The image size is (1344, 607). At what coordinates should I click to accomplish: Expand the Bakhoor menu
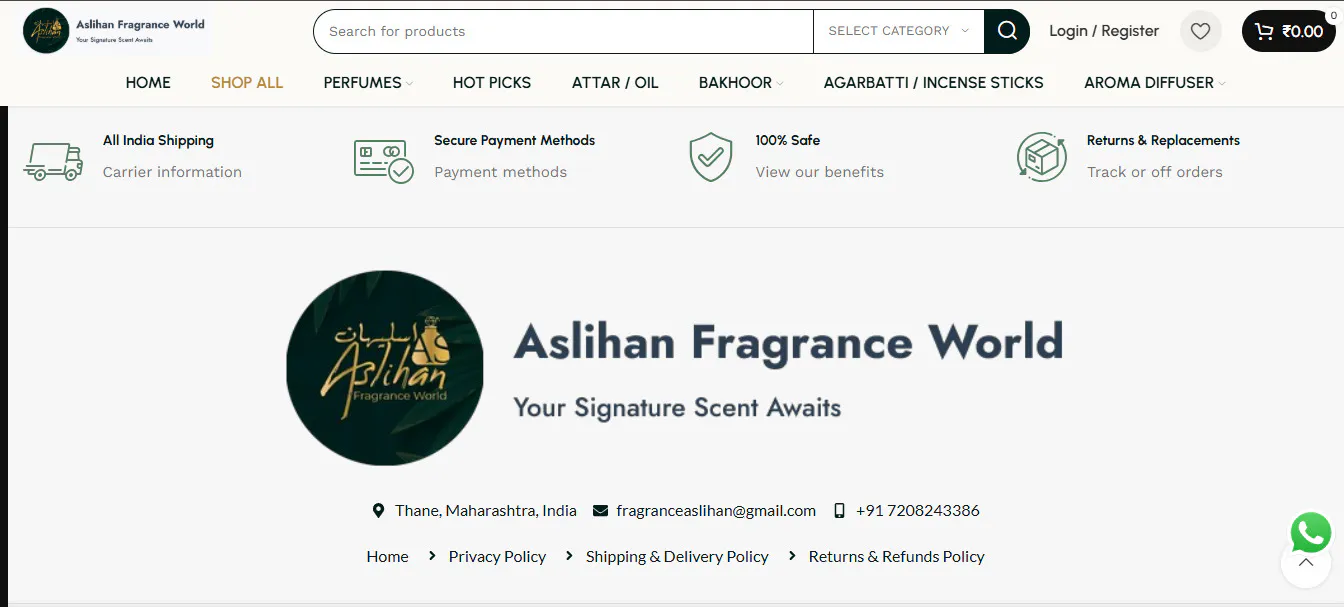pyautogui.click(x=740, y=83)
